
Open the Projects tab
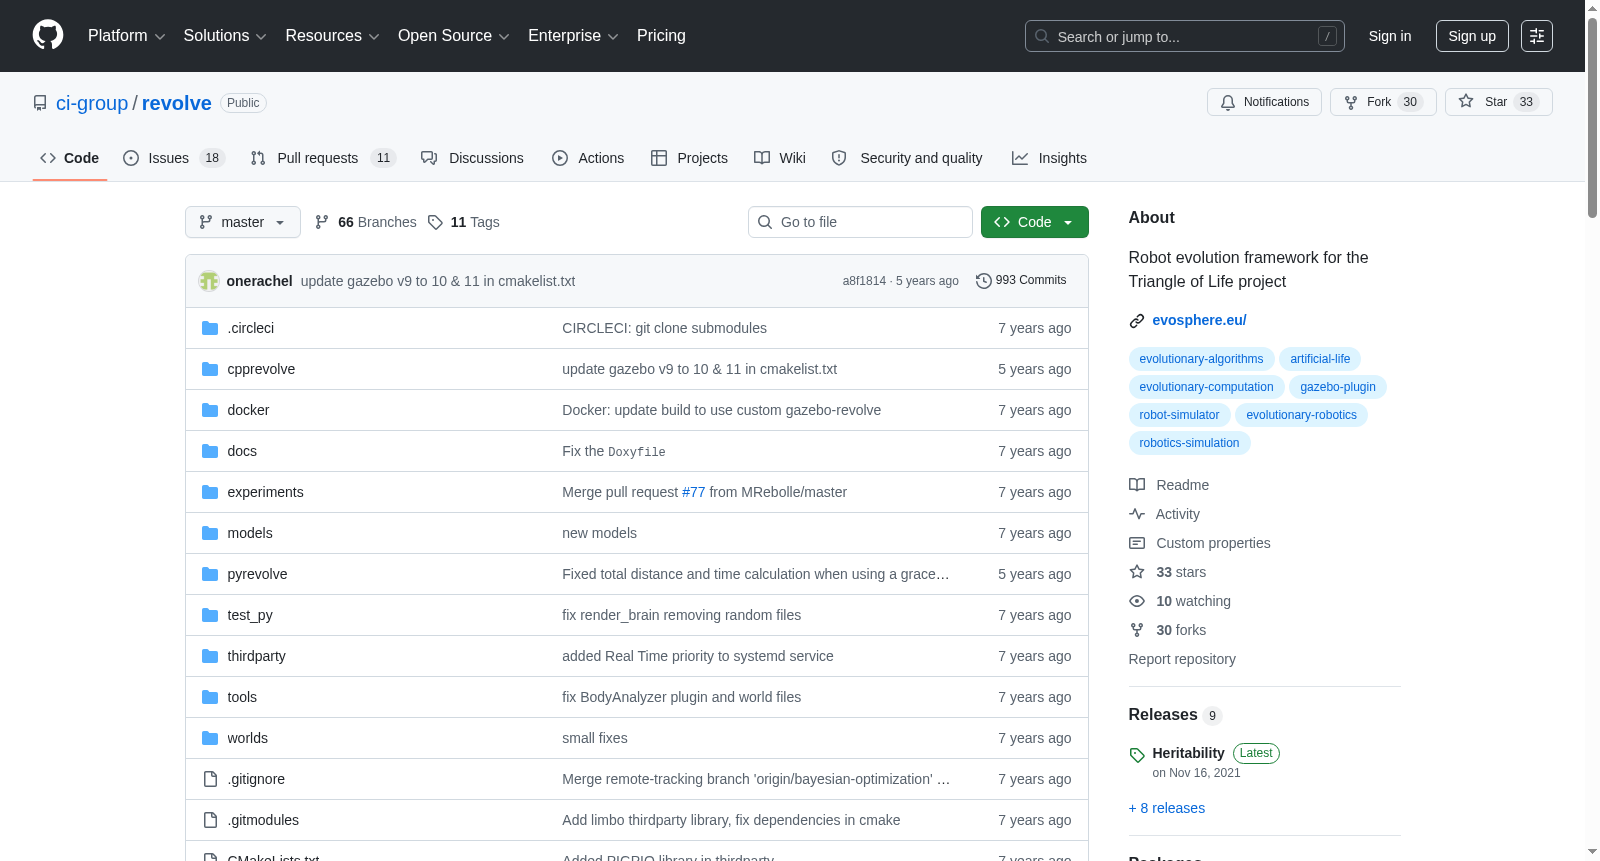689,158
